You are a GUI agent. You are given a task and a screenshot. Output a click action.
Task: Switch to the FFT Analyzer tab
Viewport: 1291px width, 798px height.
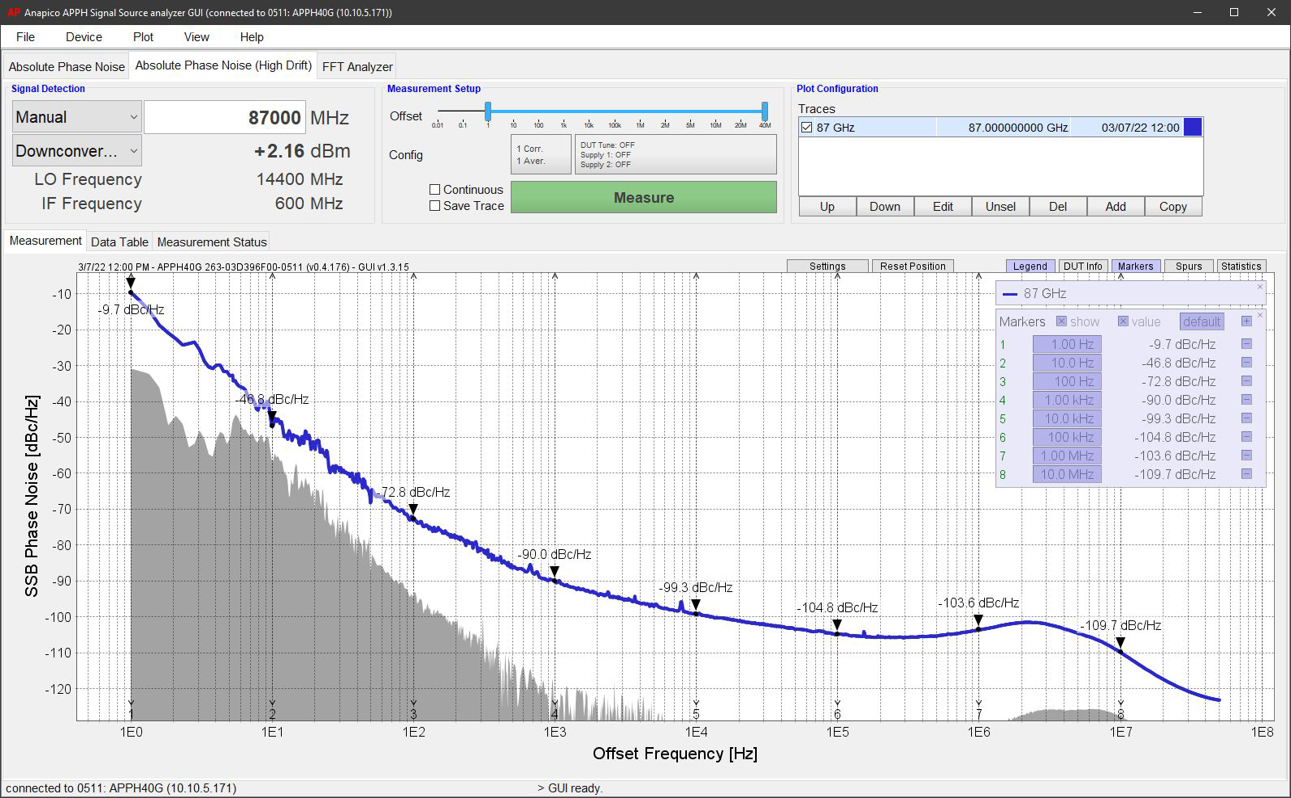[357, 67]
